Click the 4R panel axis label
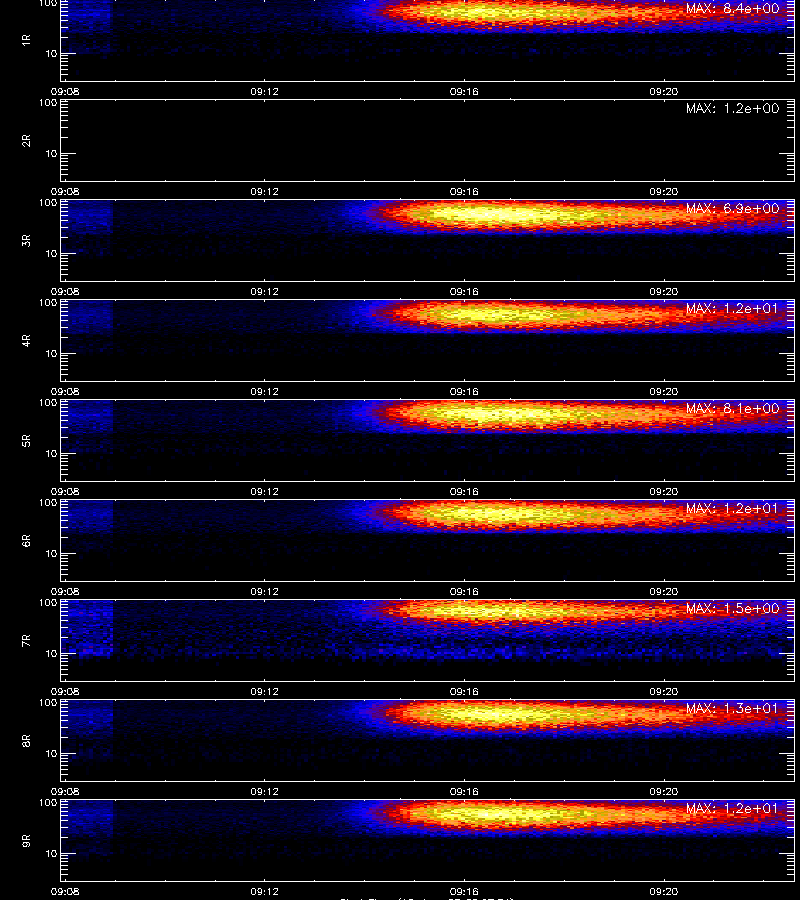 pyautogui.click(x=26, y=340)
